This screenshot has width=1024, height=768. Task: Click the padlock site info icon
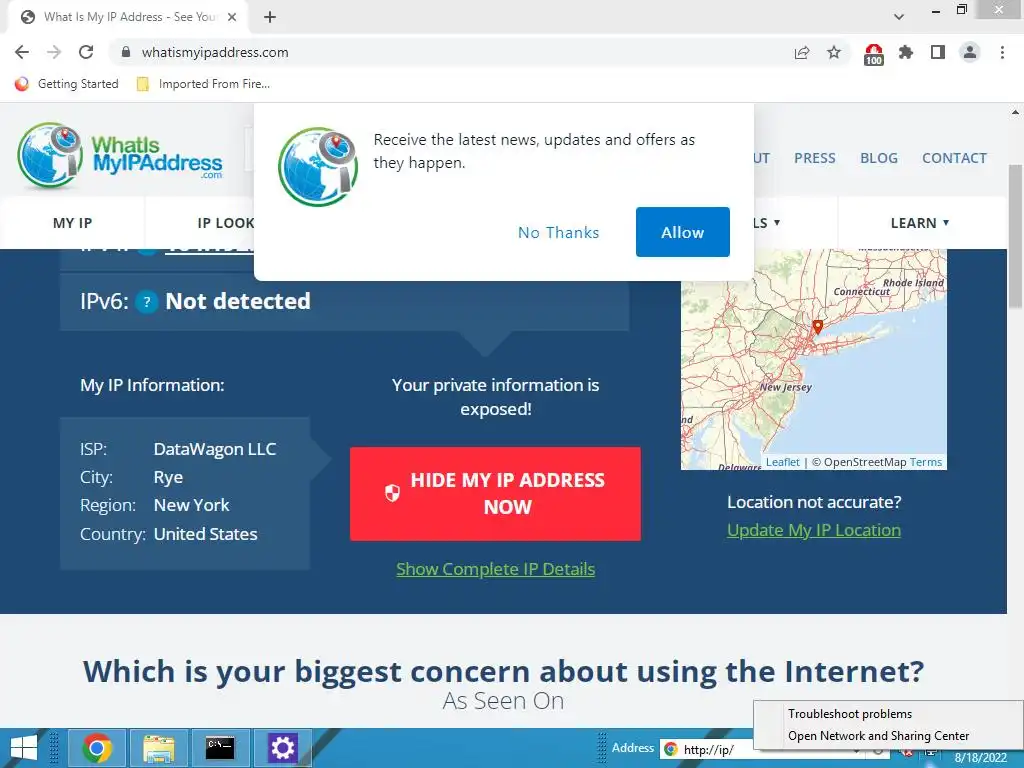tap(126, 52)
